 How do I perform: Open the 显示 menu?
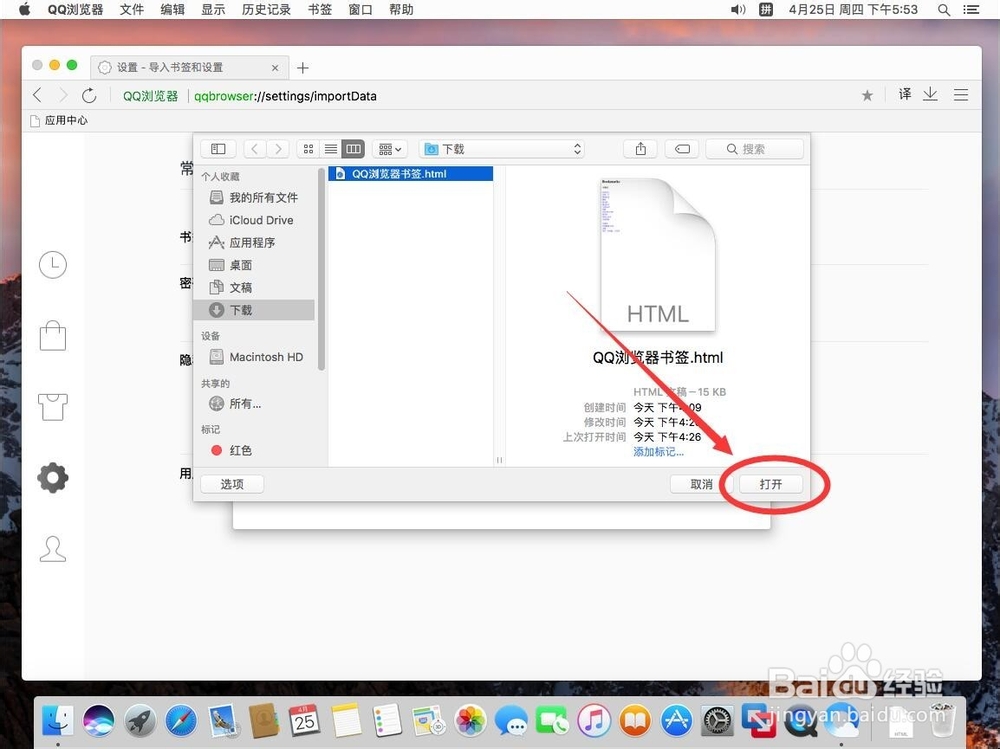[x=213, y=10]
